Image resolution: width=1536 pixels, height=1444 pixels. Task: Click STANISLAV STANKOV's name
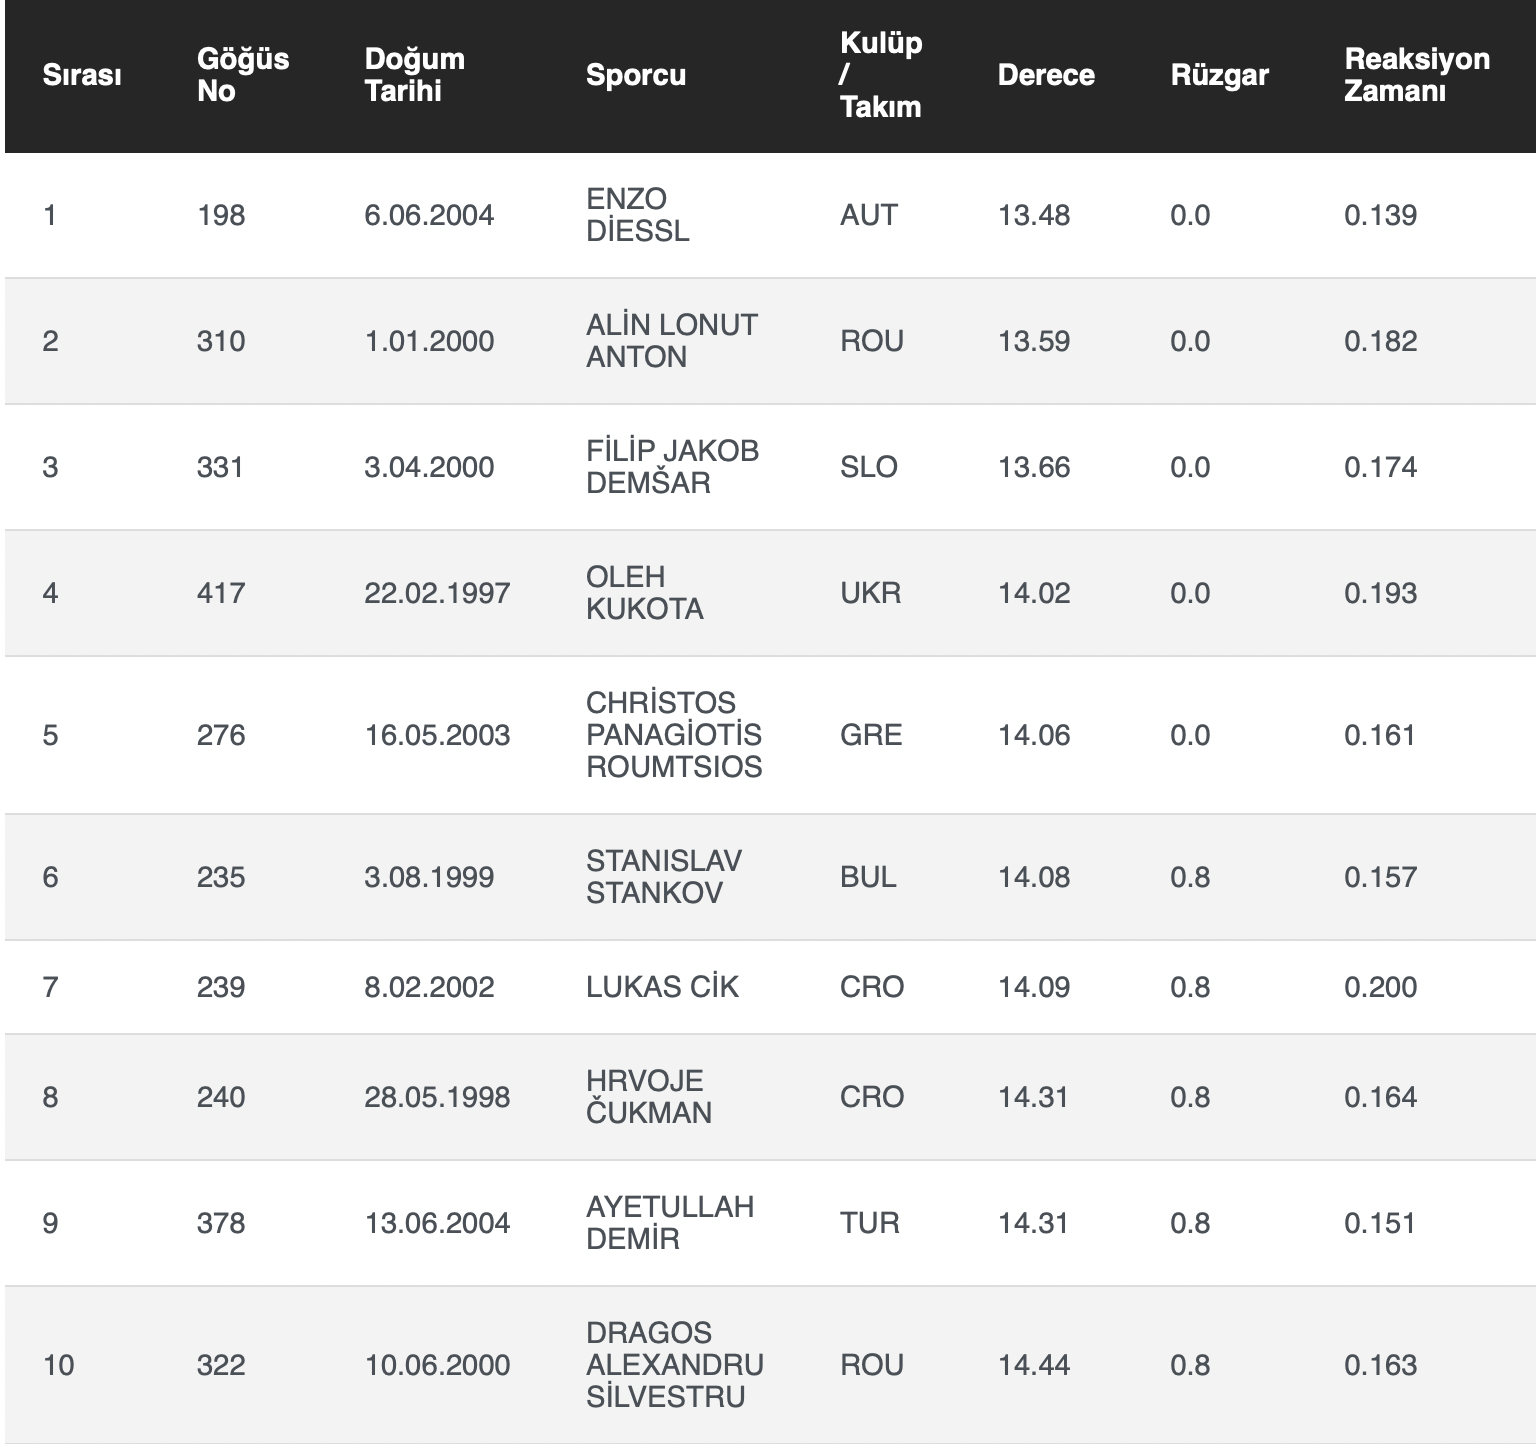point(663,877)
